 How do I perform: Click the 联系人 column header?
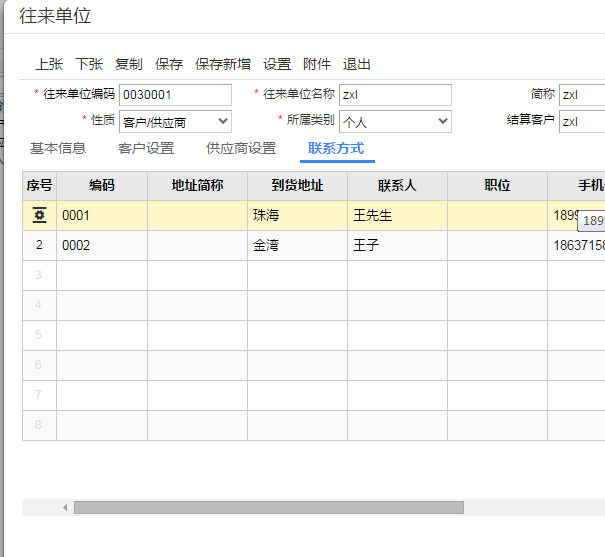click(397, 186)
